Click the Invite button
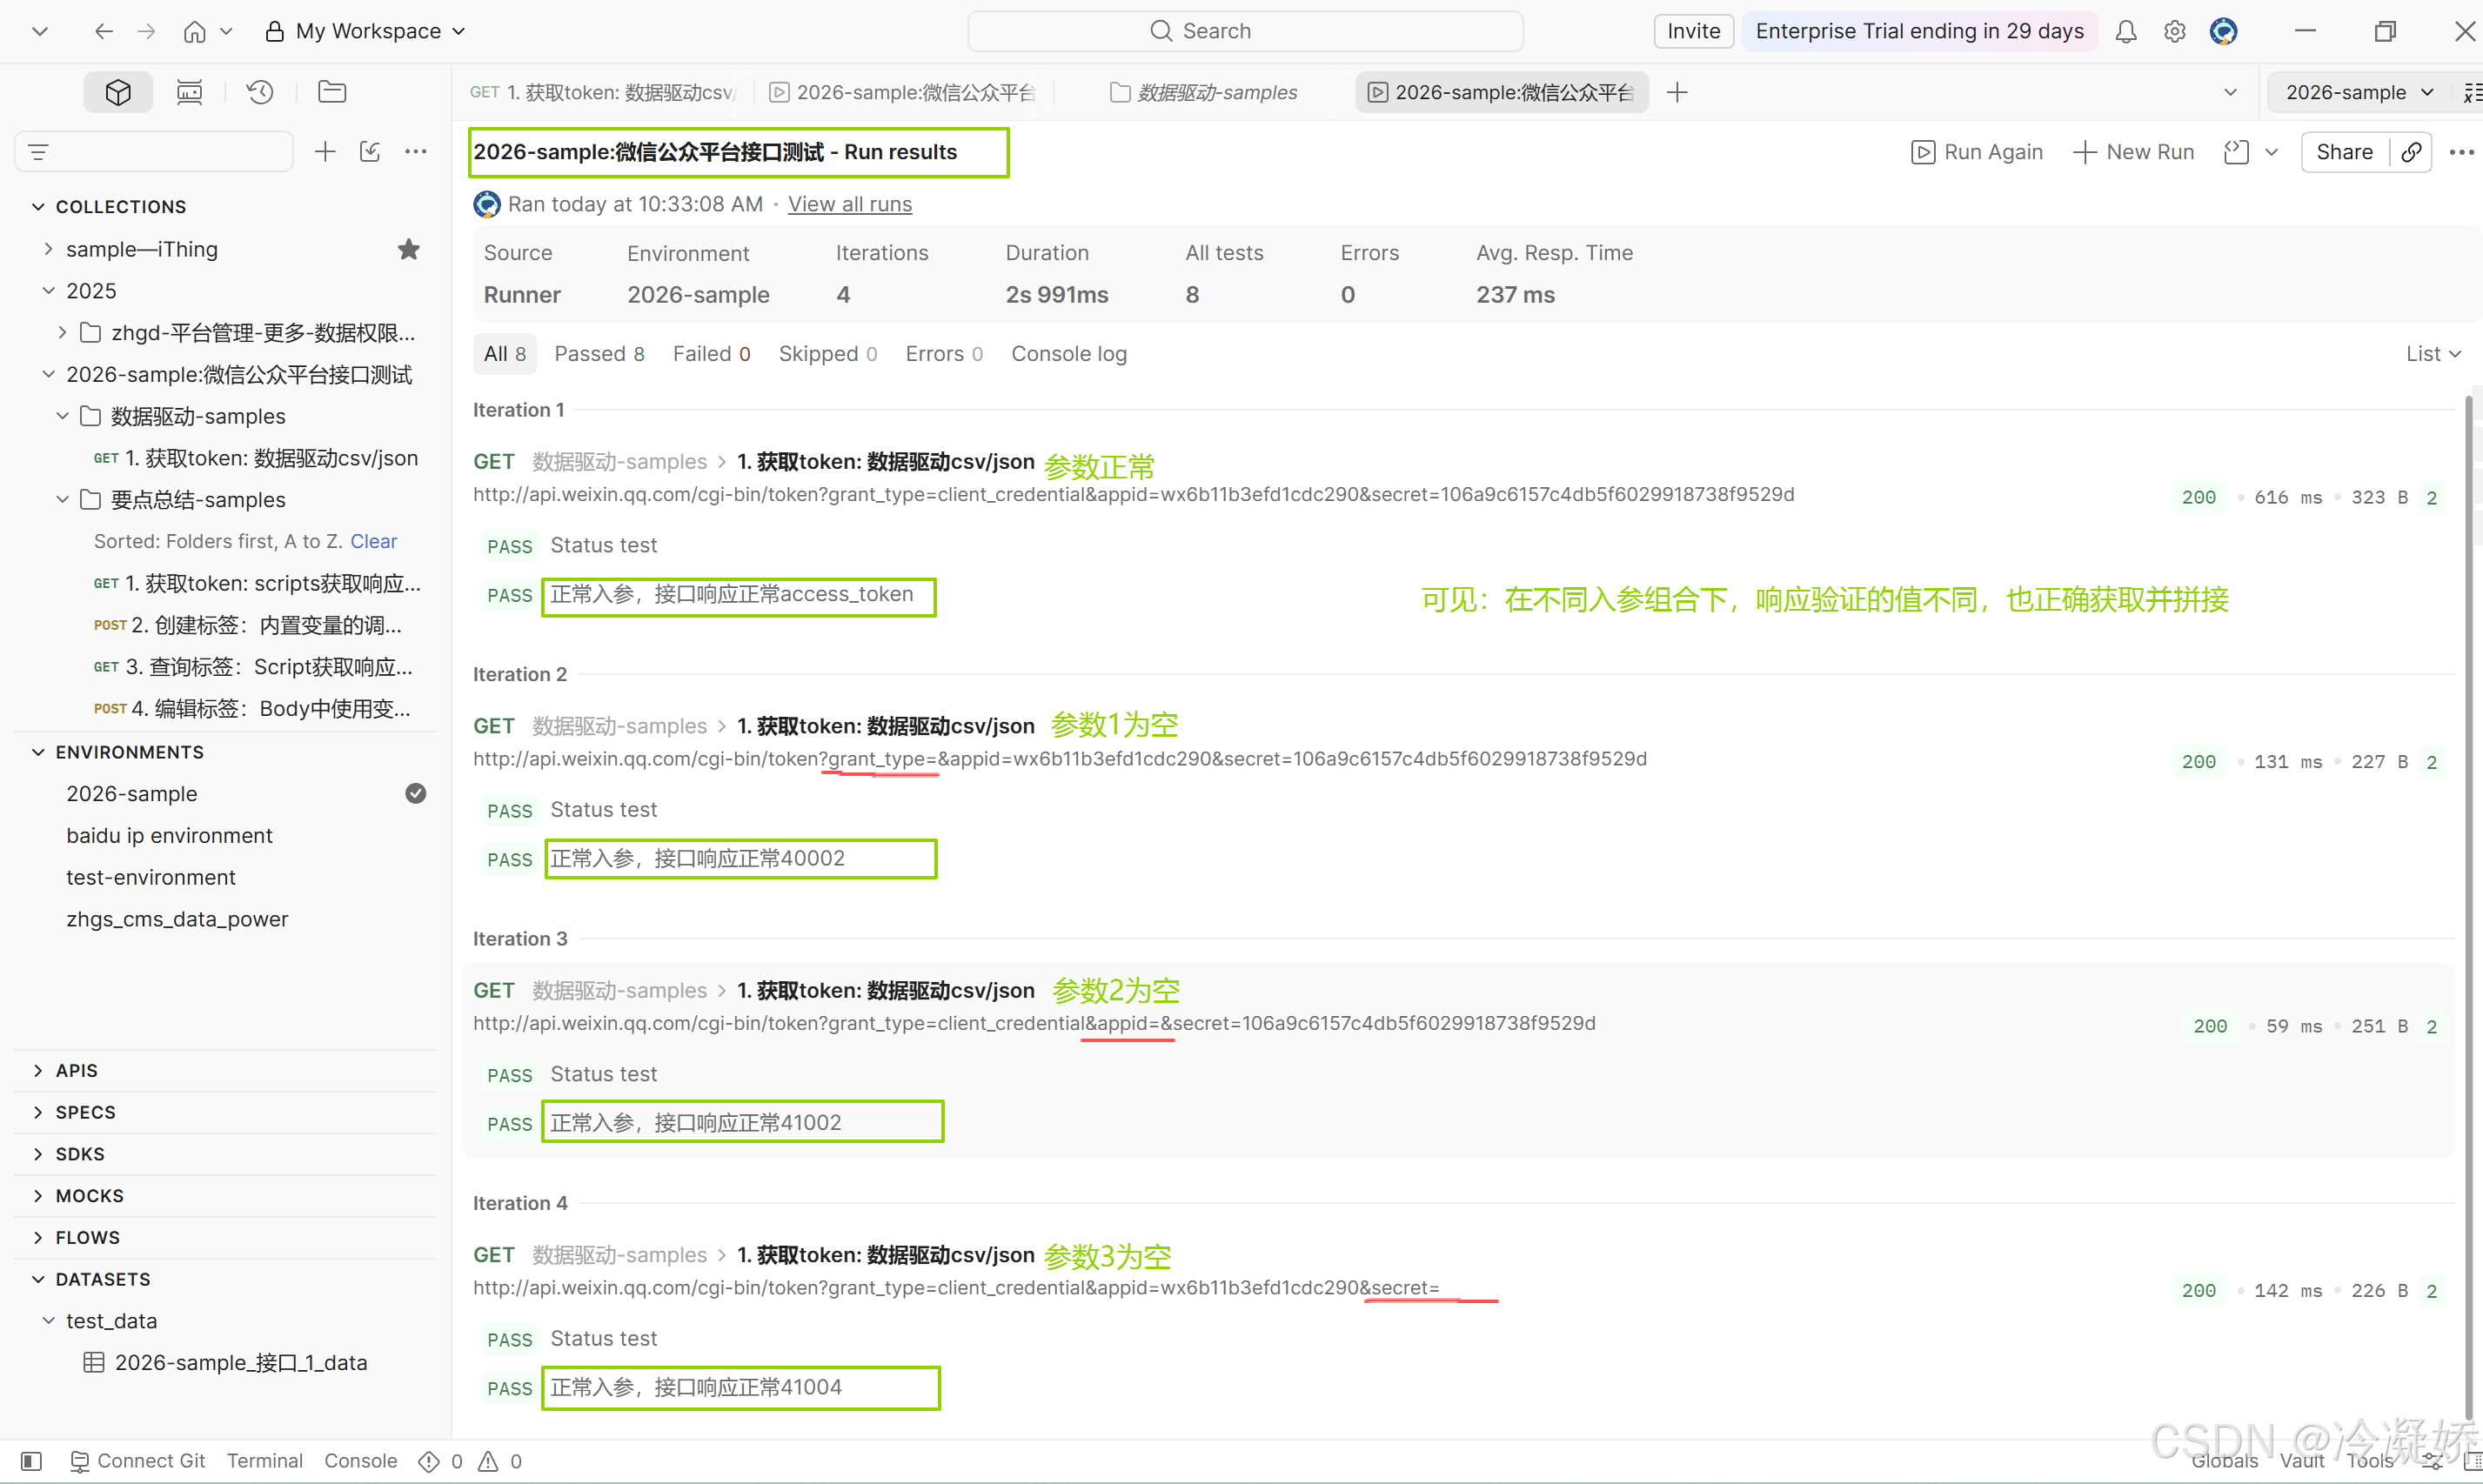Viewport: 2483px width, 1484px height. [1693, 31]
